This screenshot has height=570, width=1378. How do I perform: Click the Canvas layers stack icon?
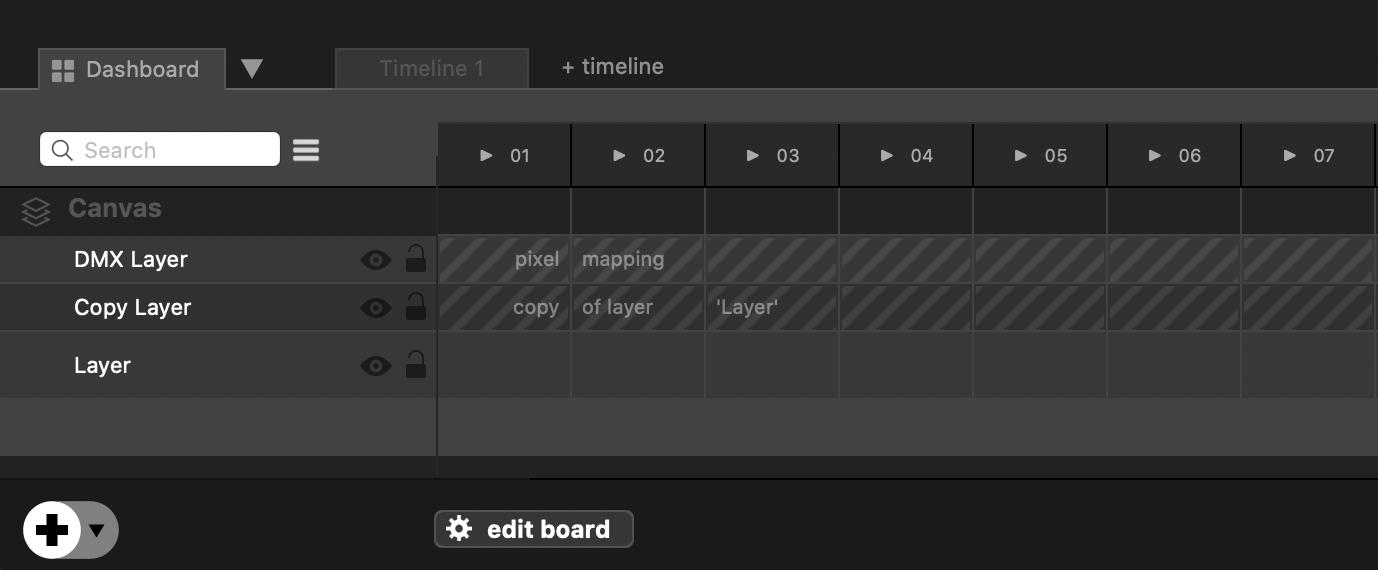[36, 211]
